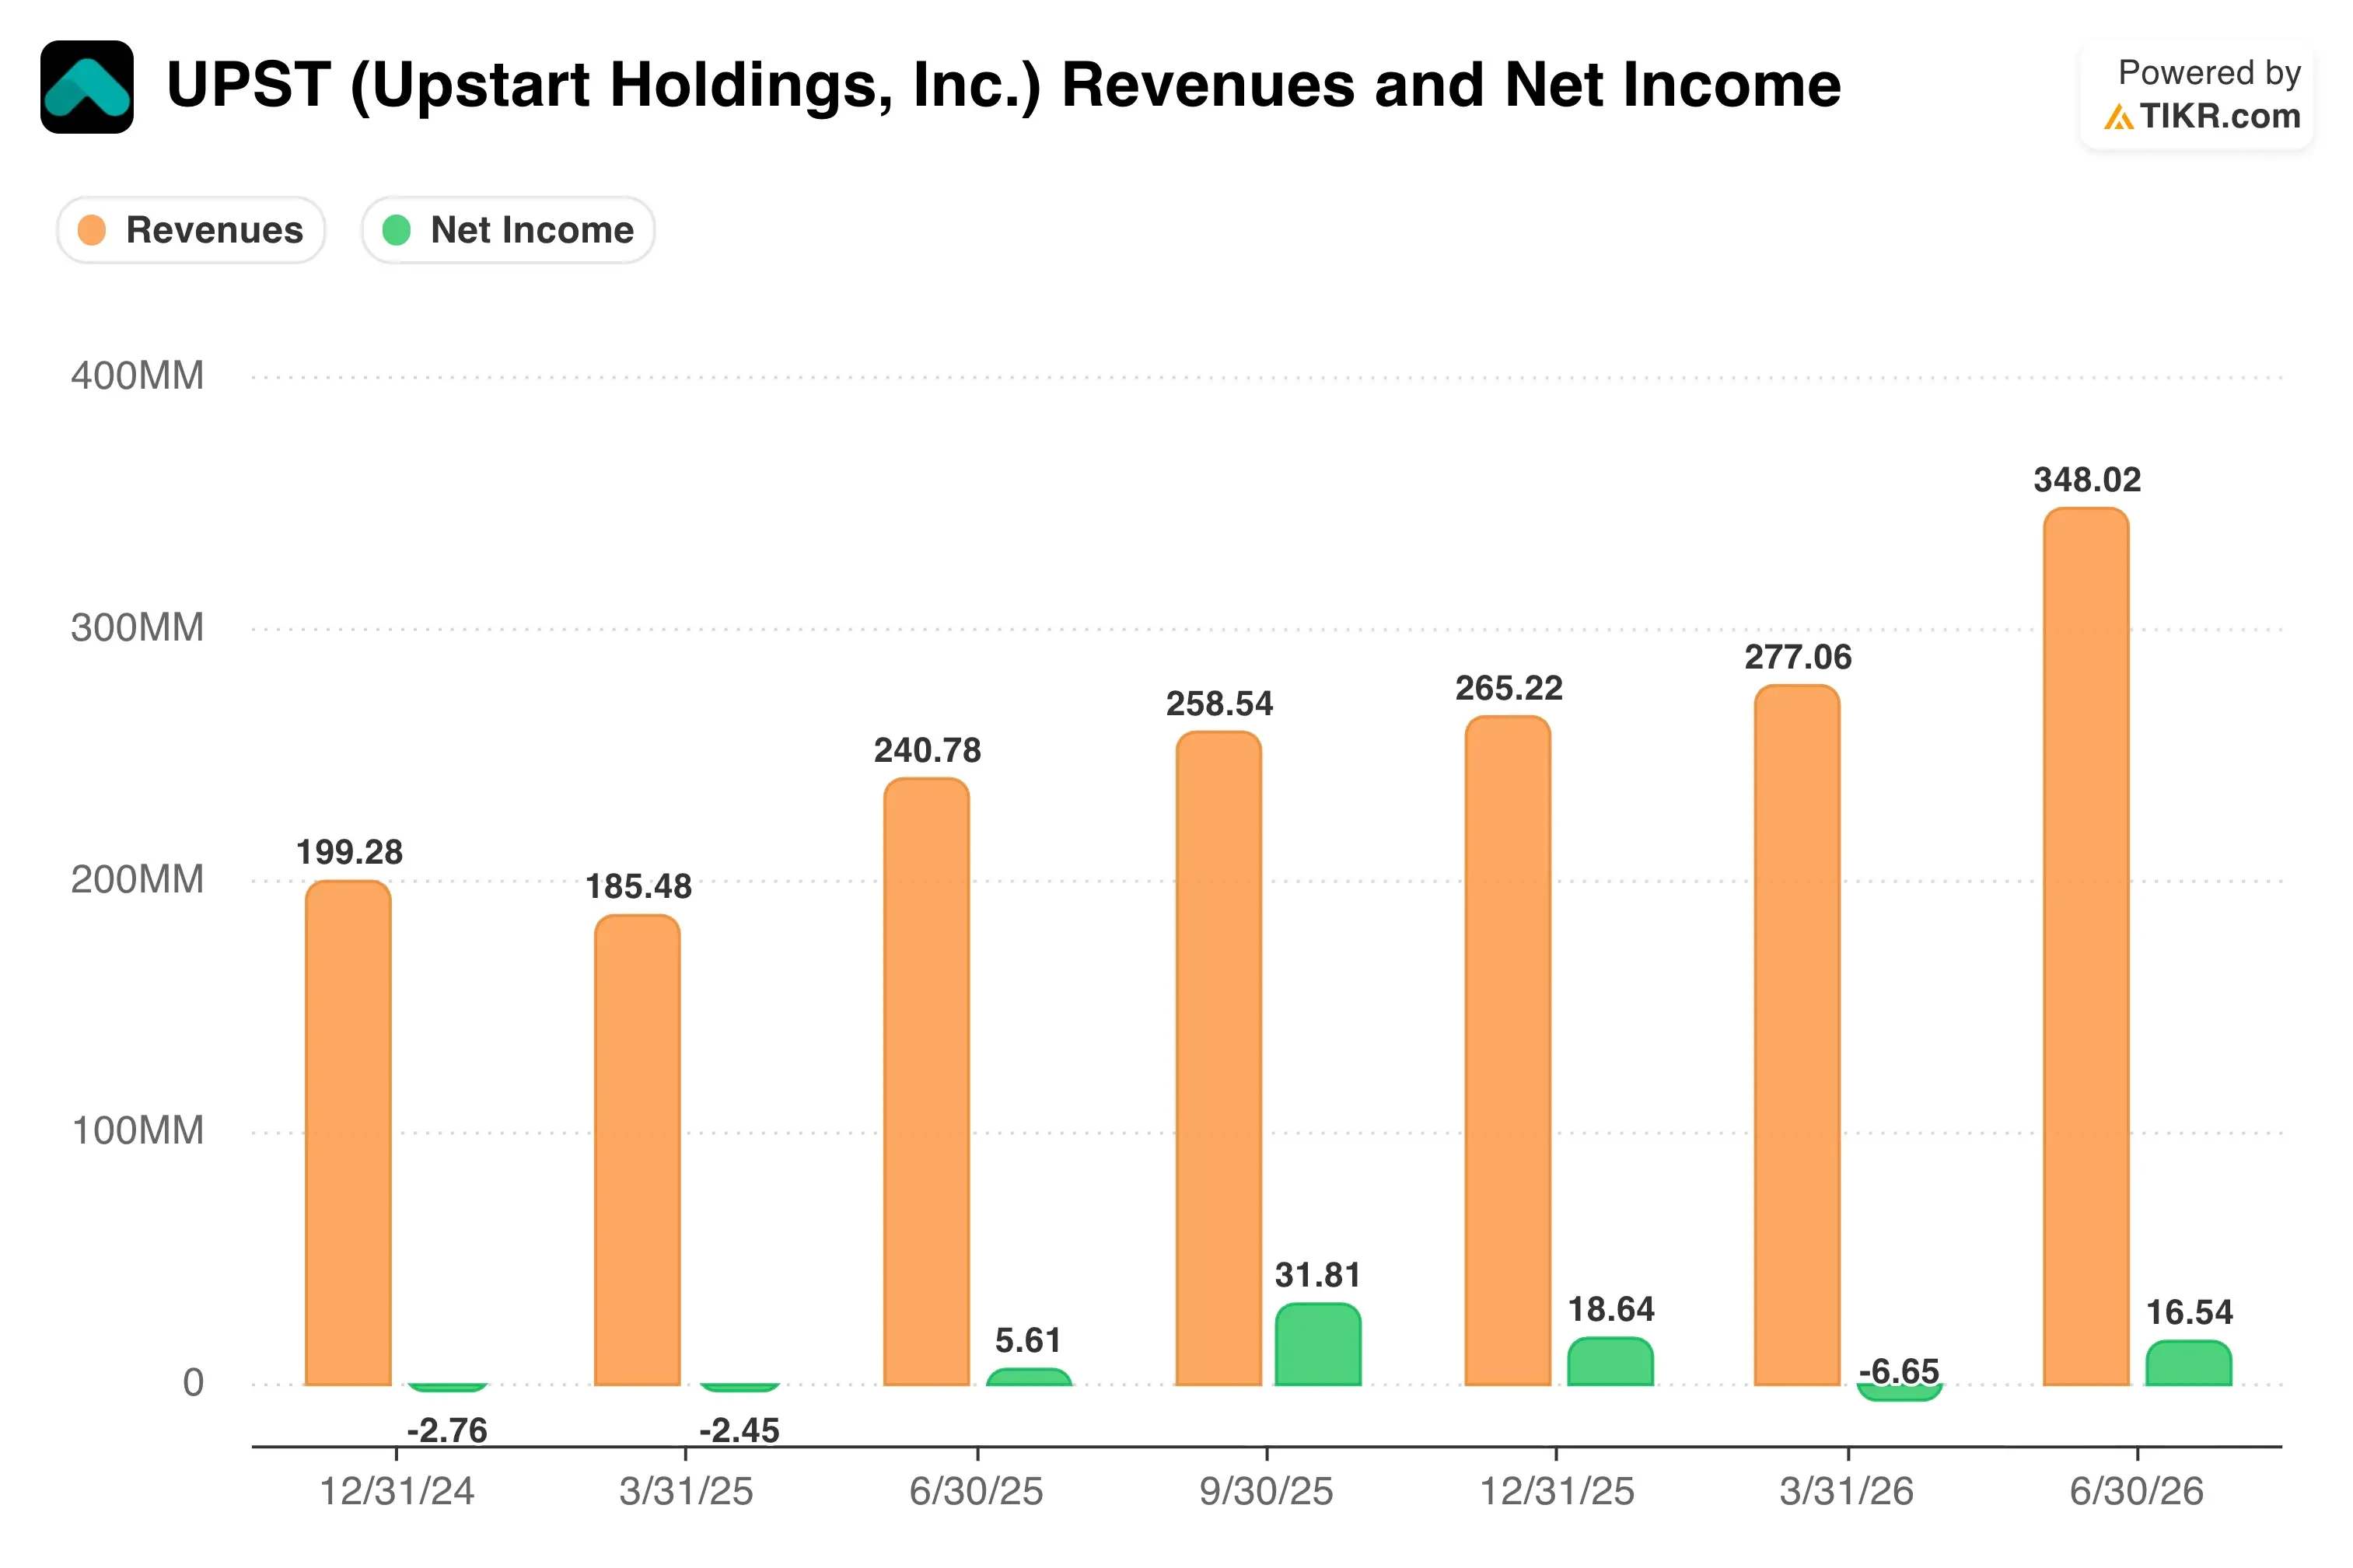Click the chart title text
The image size is (2353, 1568).
(1003, 85)
